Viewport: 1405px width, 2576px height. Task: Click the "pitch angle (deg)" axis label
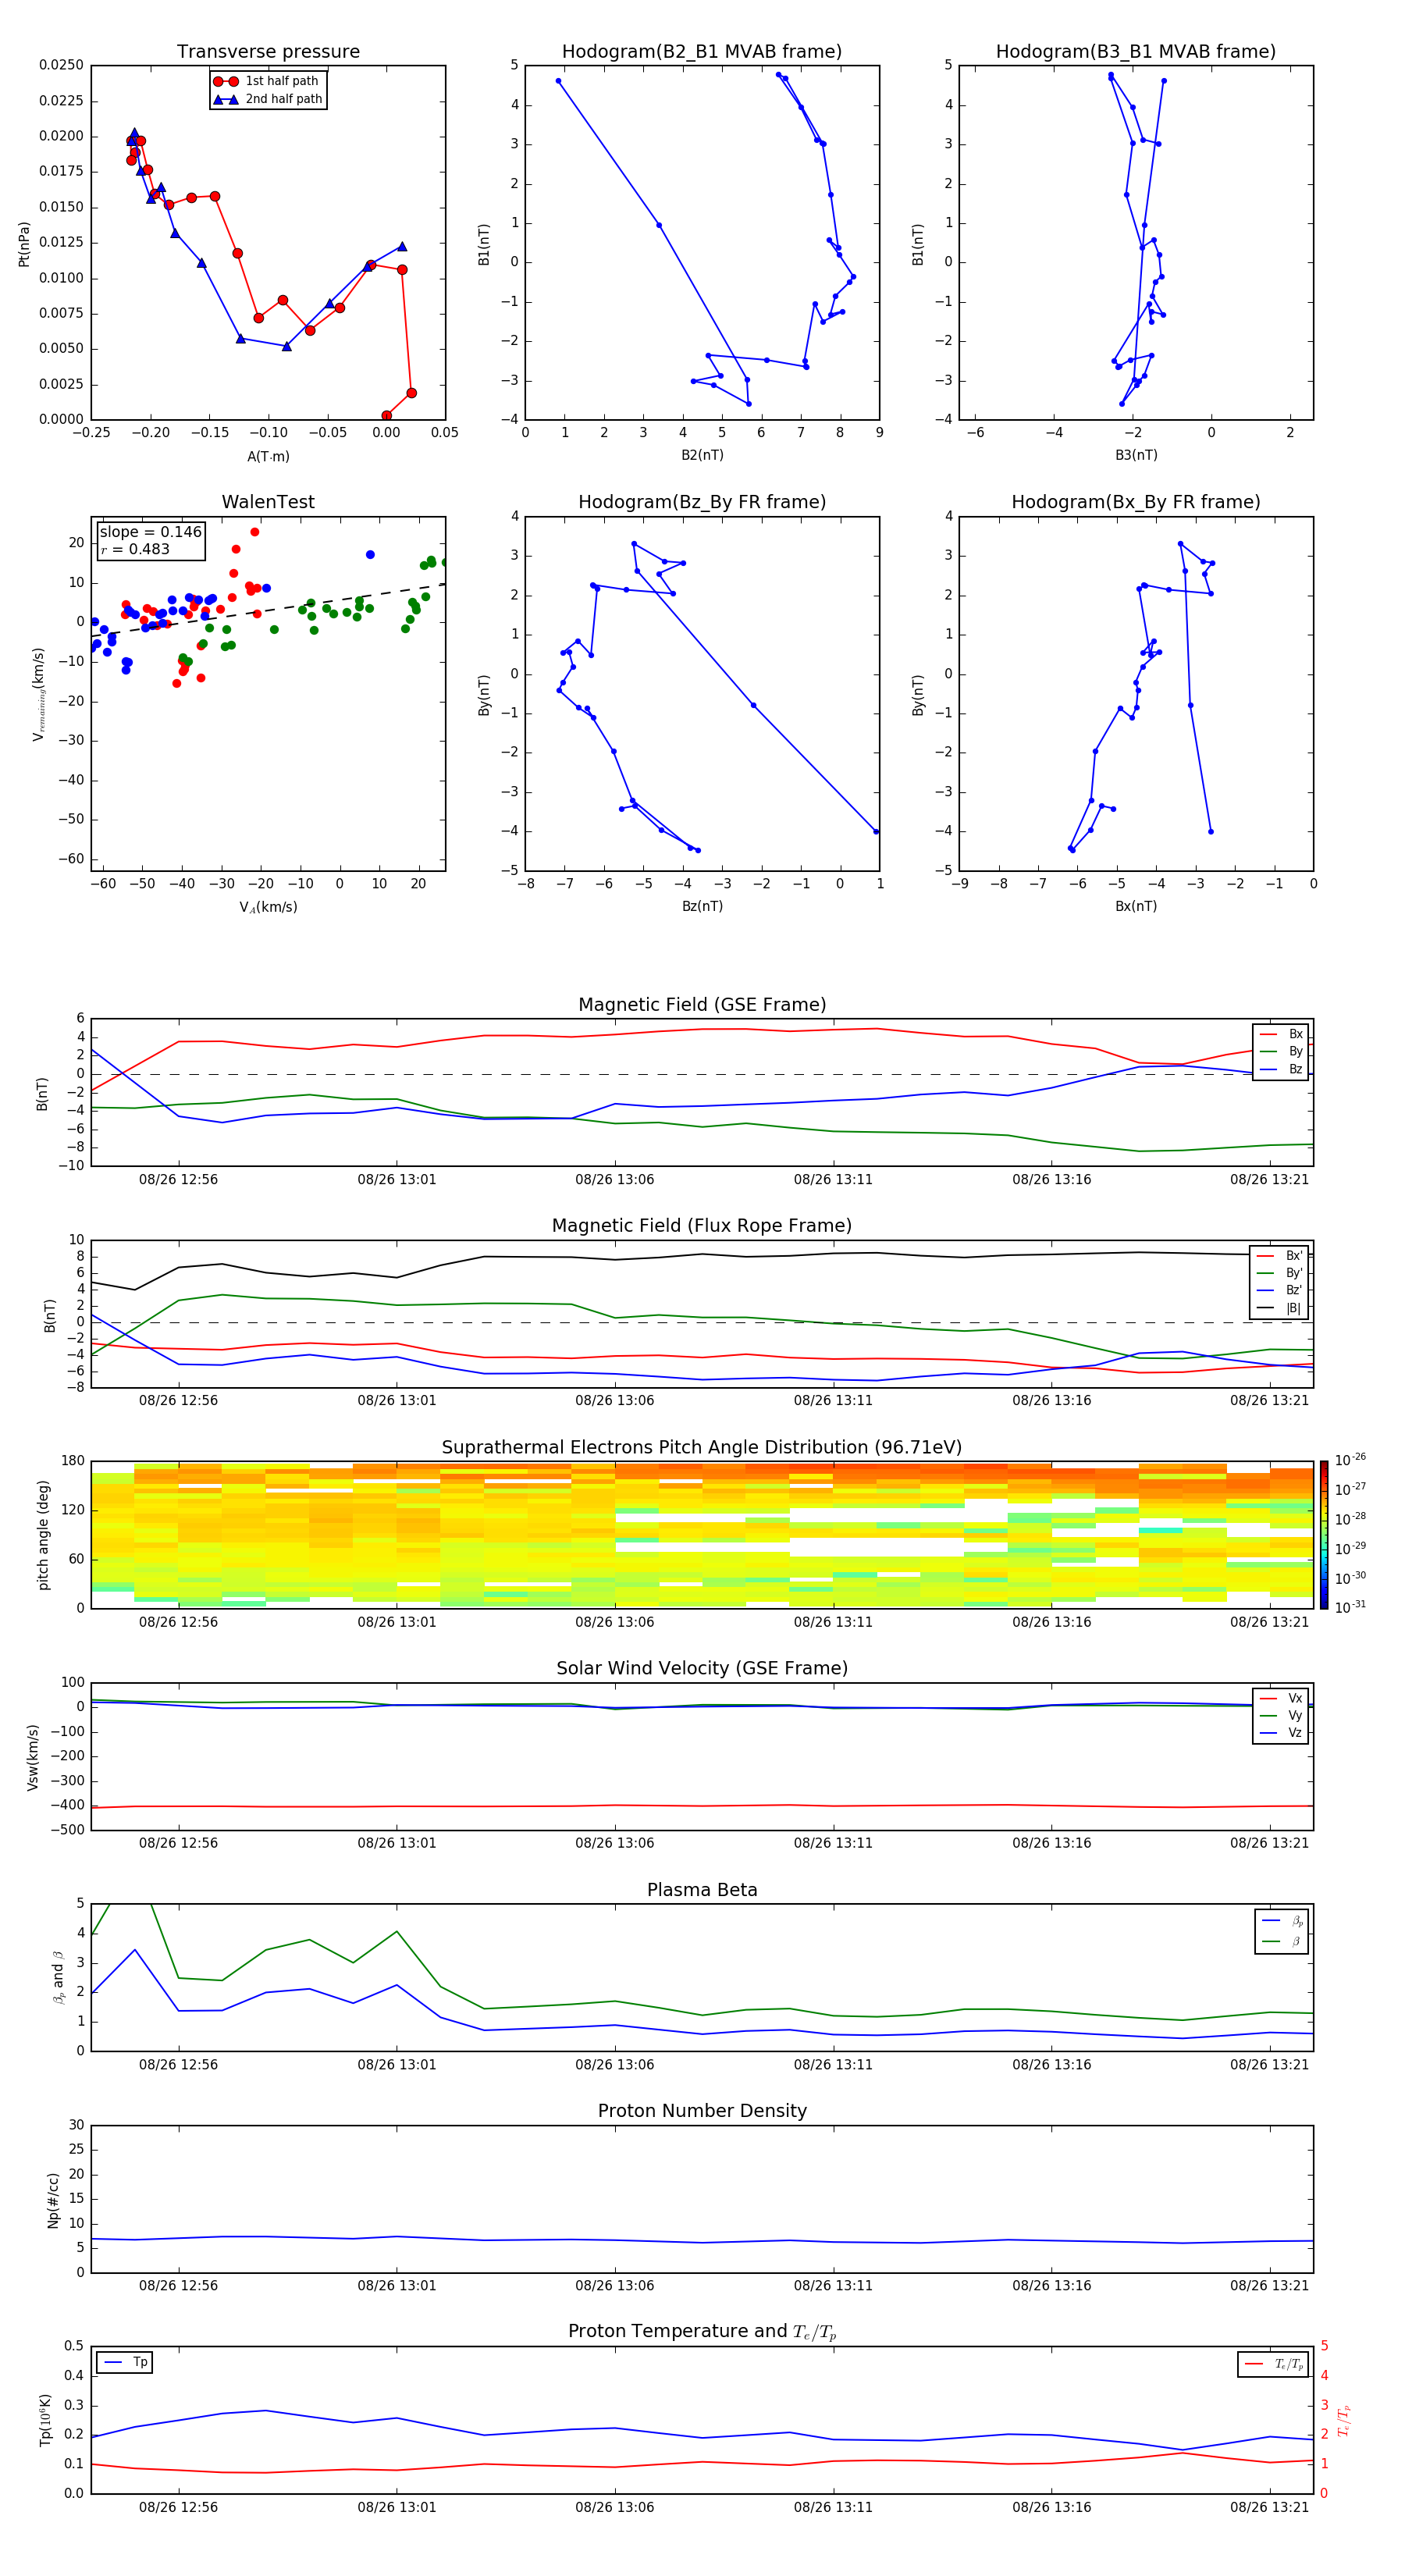[43, 1535]
